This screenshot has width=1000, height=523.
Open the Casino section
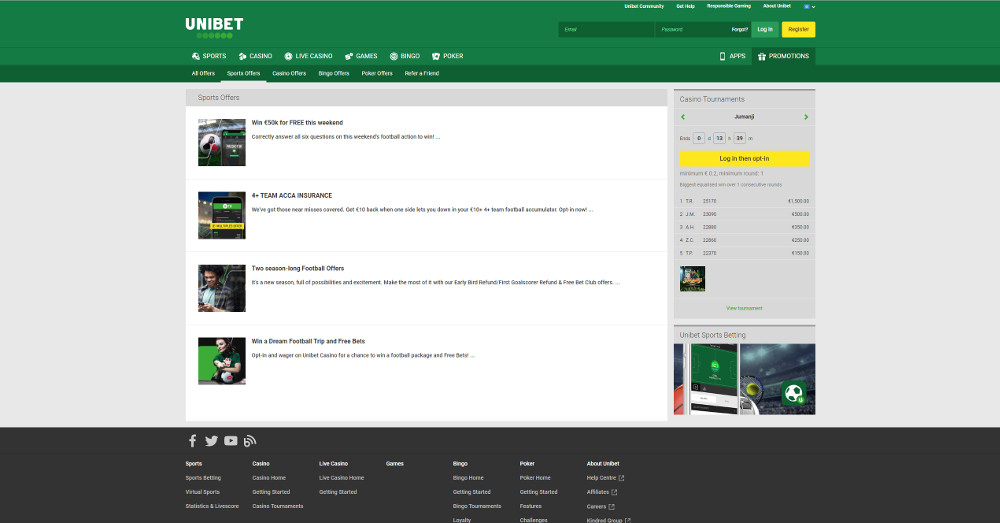(x=256, y=56)
